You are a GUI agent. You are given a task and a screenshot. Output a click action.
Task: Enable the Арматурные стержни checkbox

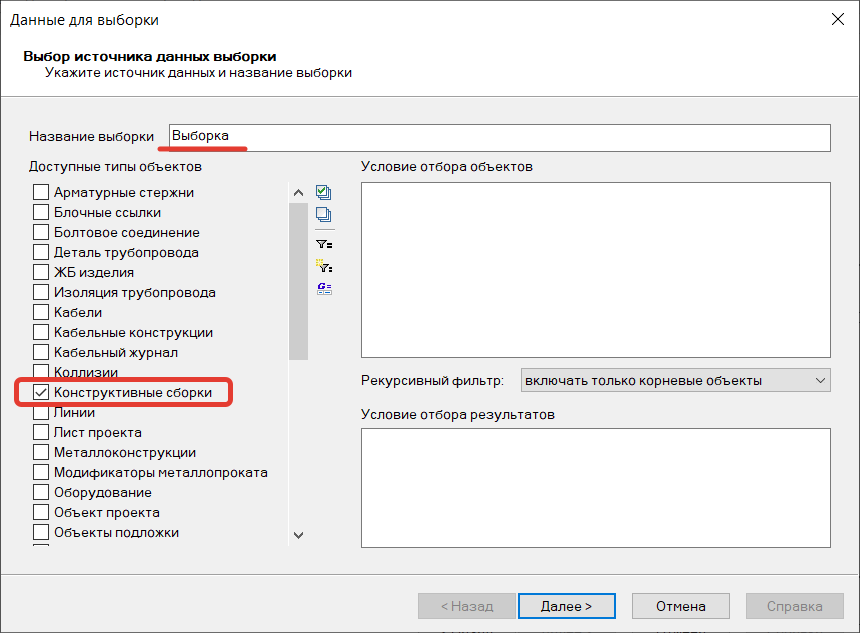click(41, 193)
